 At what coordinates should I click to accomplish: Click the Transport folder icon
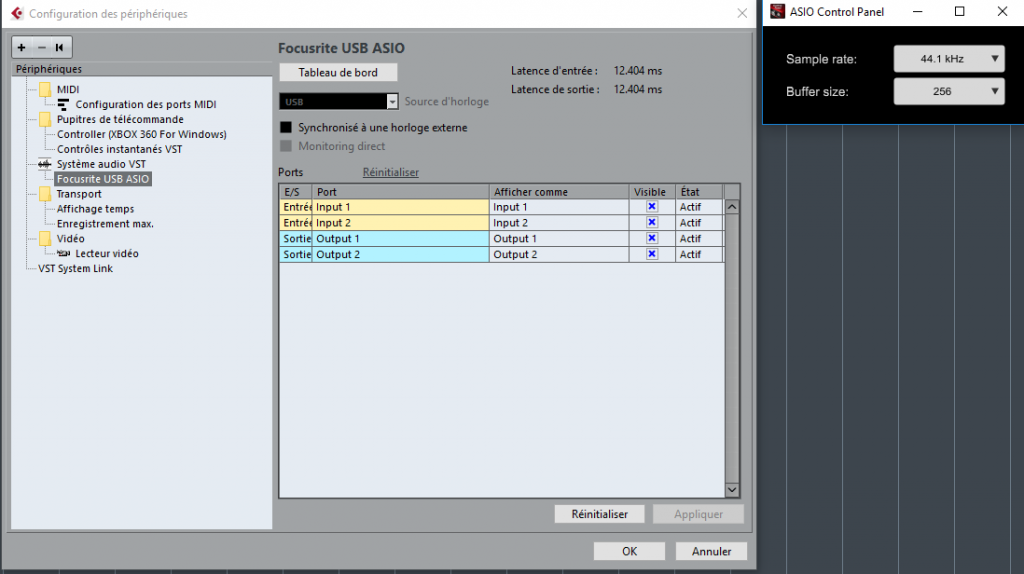45,194
